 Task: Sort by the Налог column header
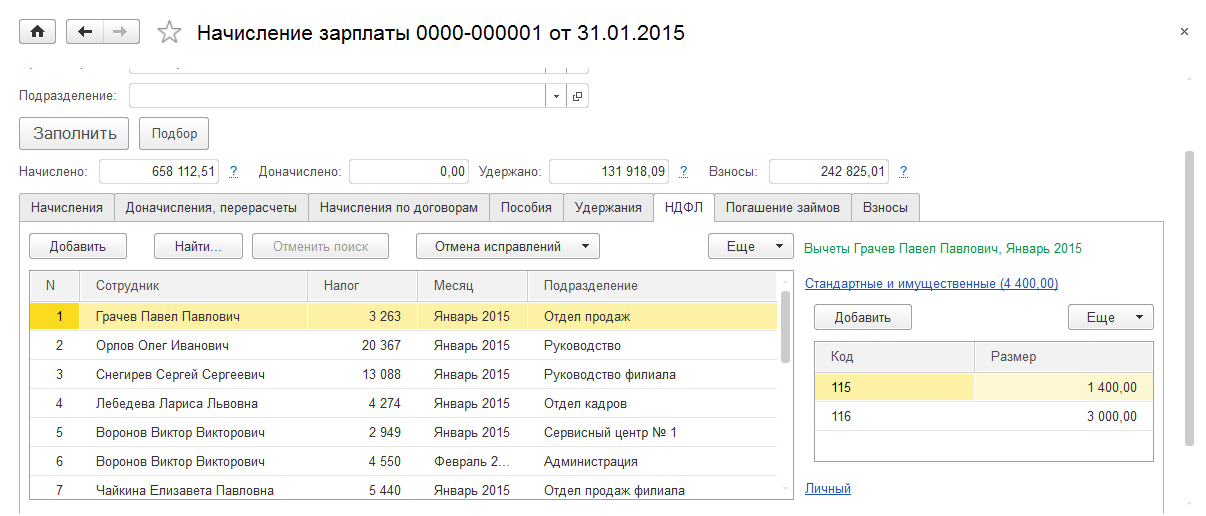[x=362, y=285]
